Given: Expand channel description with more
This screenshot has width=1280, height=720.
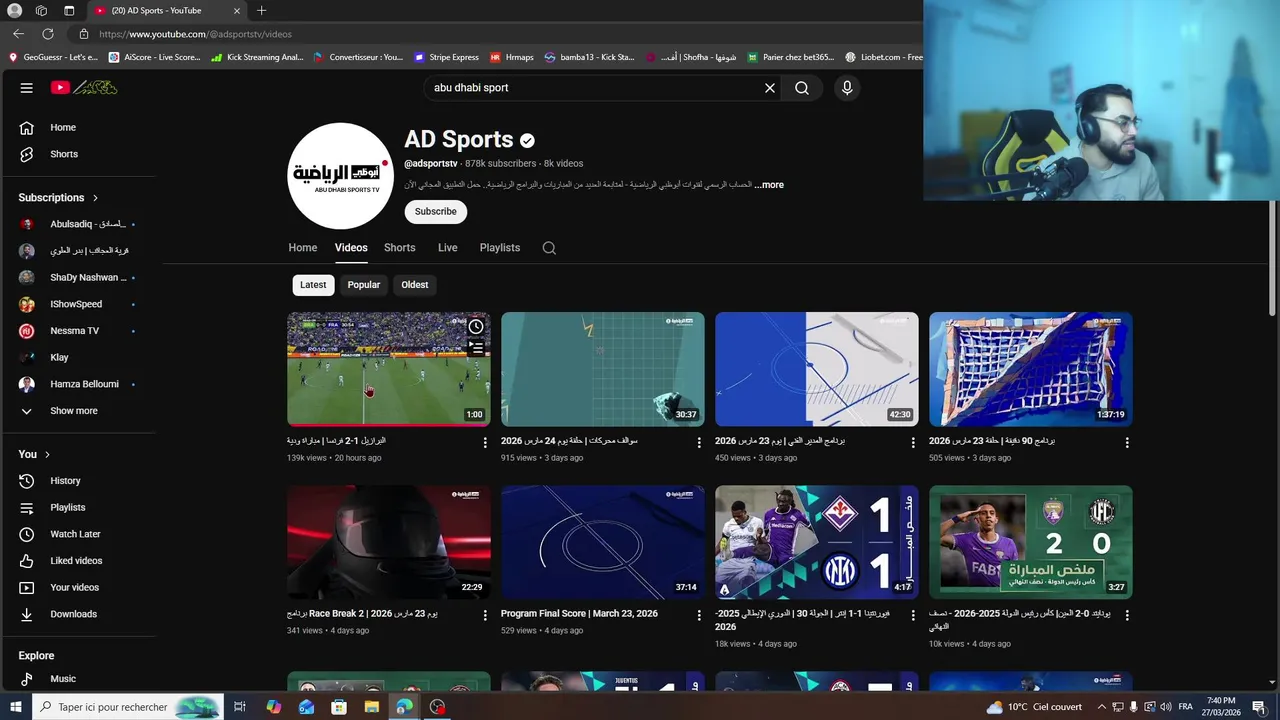Looking at the screenshot, I should coord(769,185).
